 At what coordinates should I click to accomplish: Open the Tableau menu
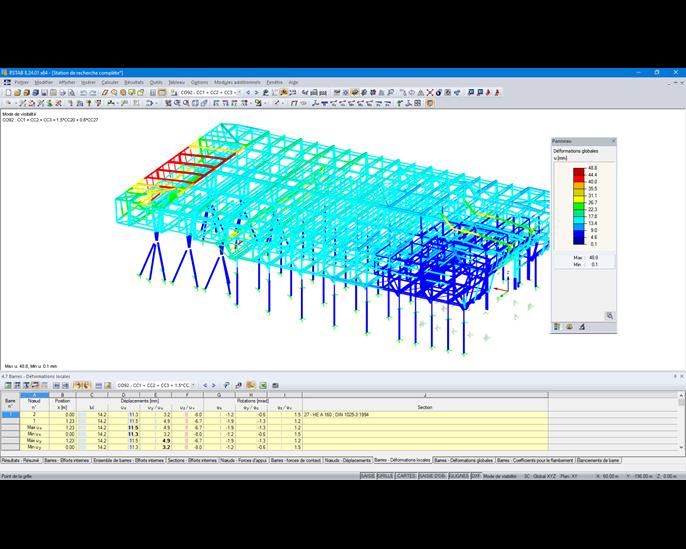coord(176,82)
